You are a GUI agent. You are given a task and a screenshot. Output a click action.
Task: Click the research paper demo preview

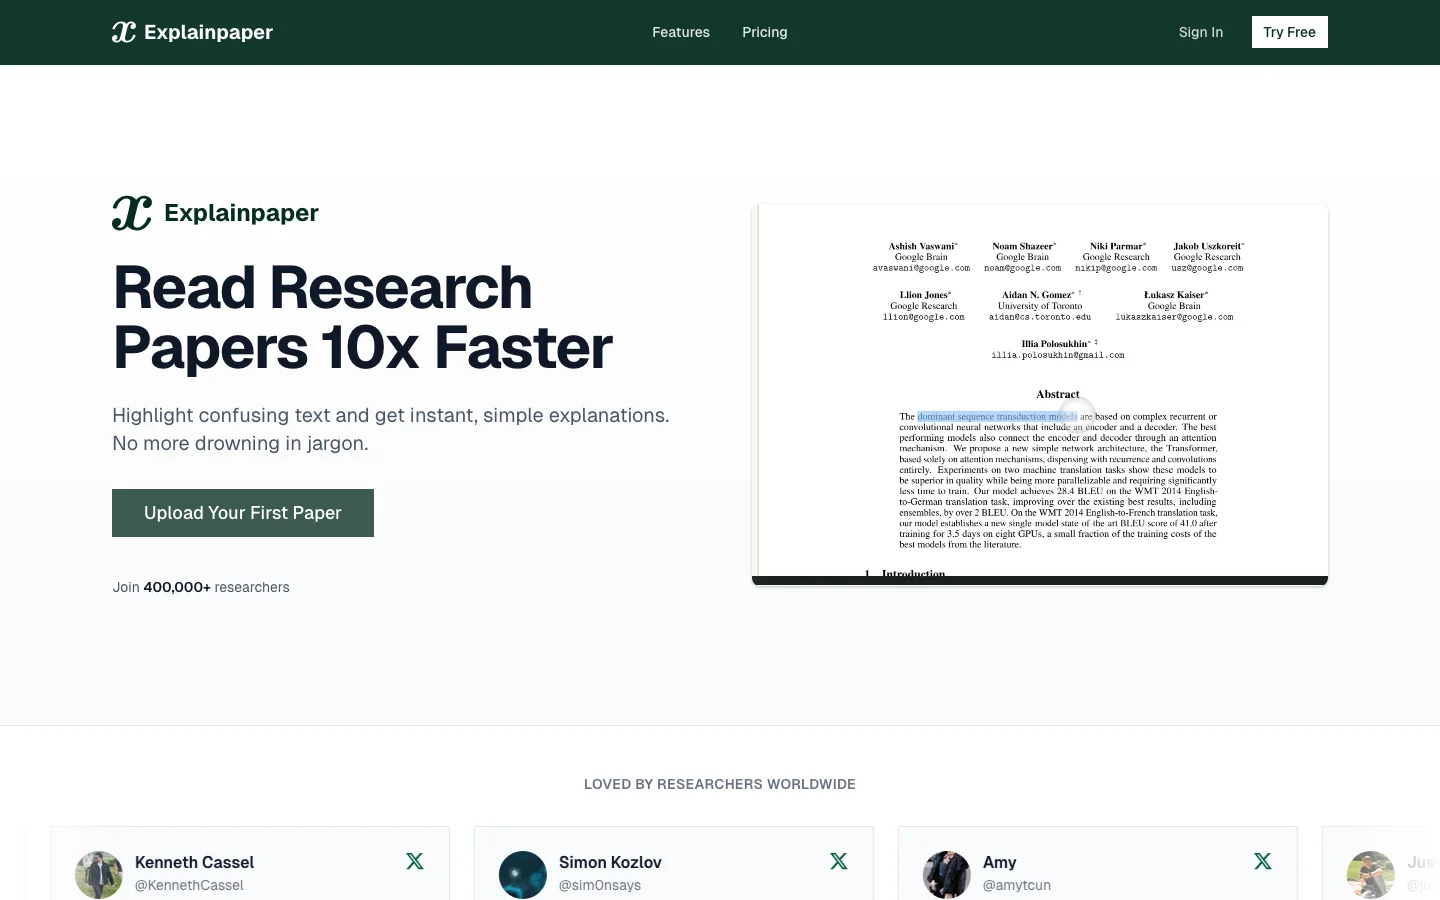pyautogui.click(x=1040, y=394)
